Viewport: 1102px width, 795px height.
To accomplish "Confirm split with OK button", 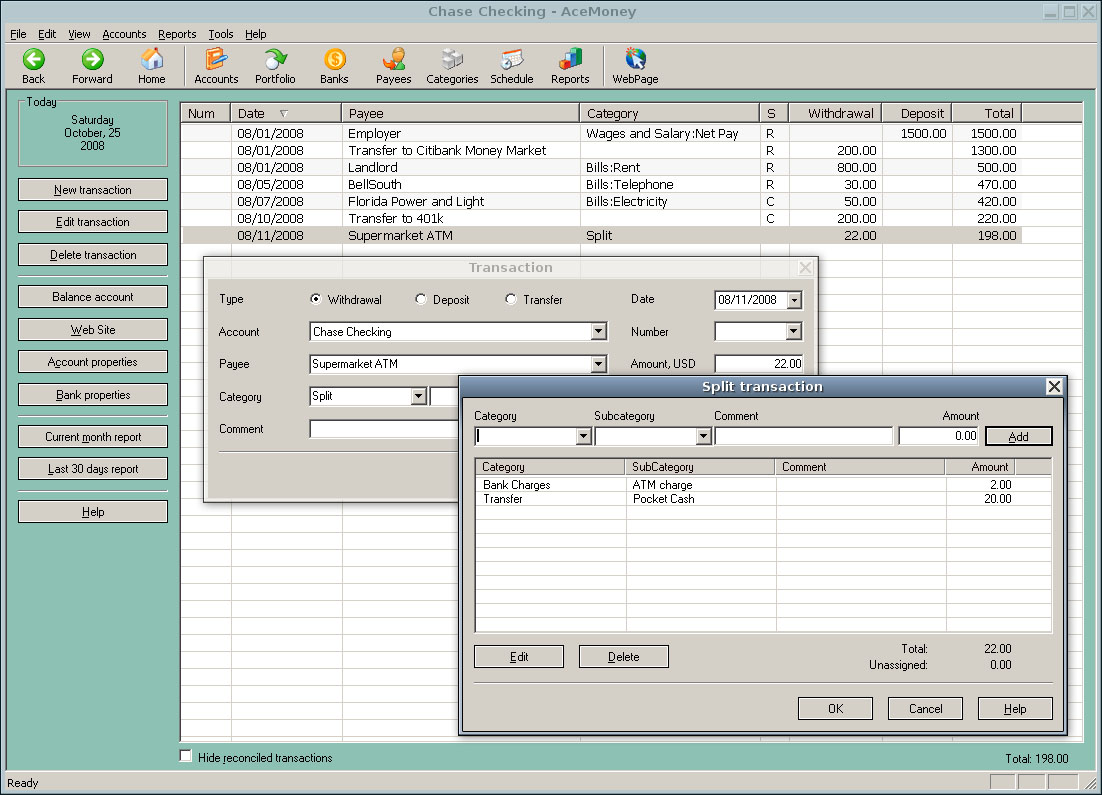I will pyautogui.click(x=836, y=709).
